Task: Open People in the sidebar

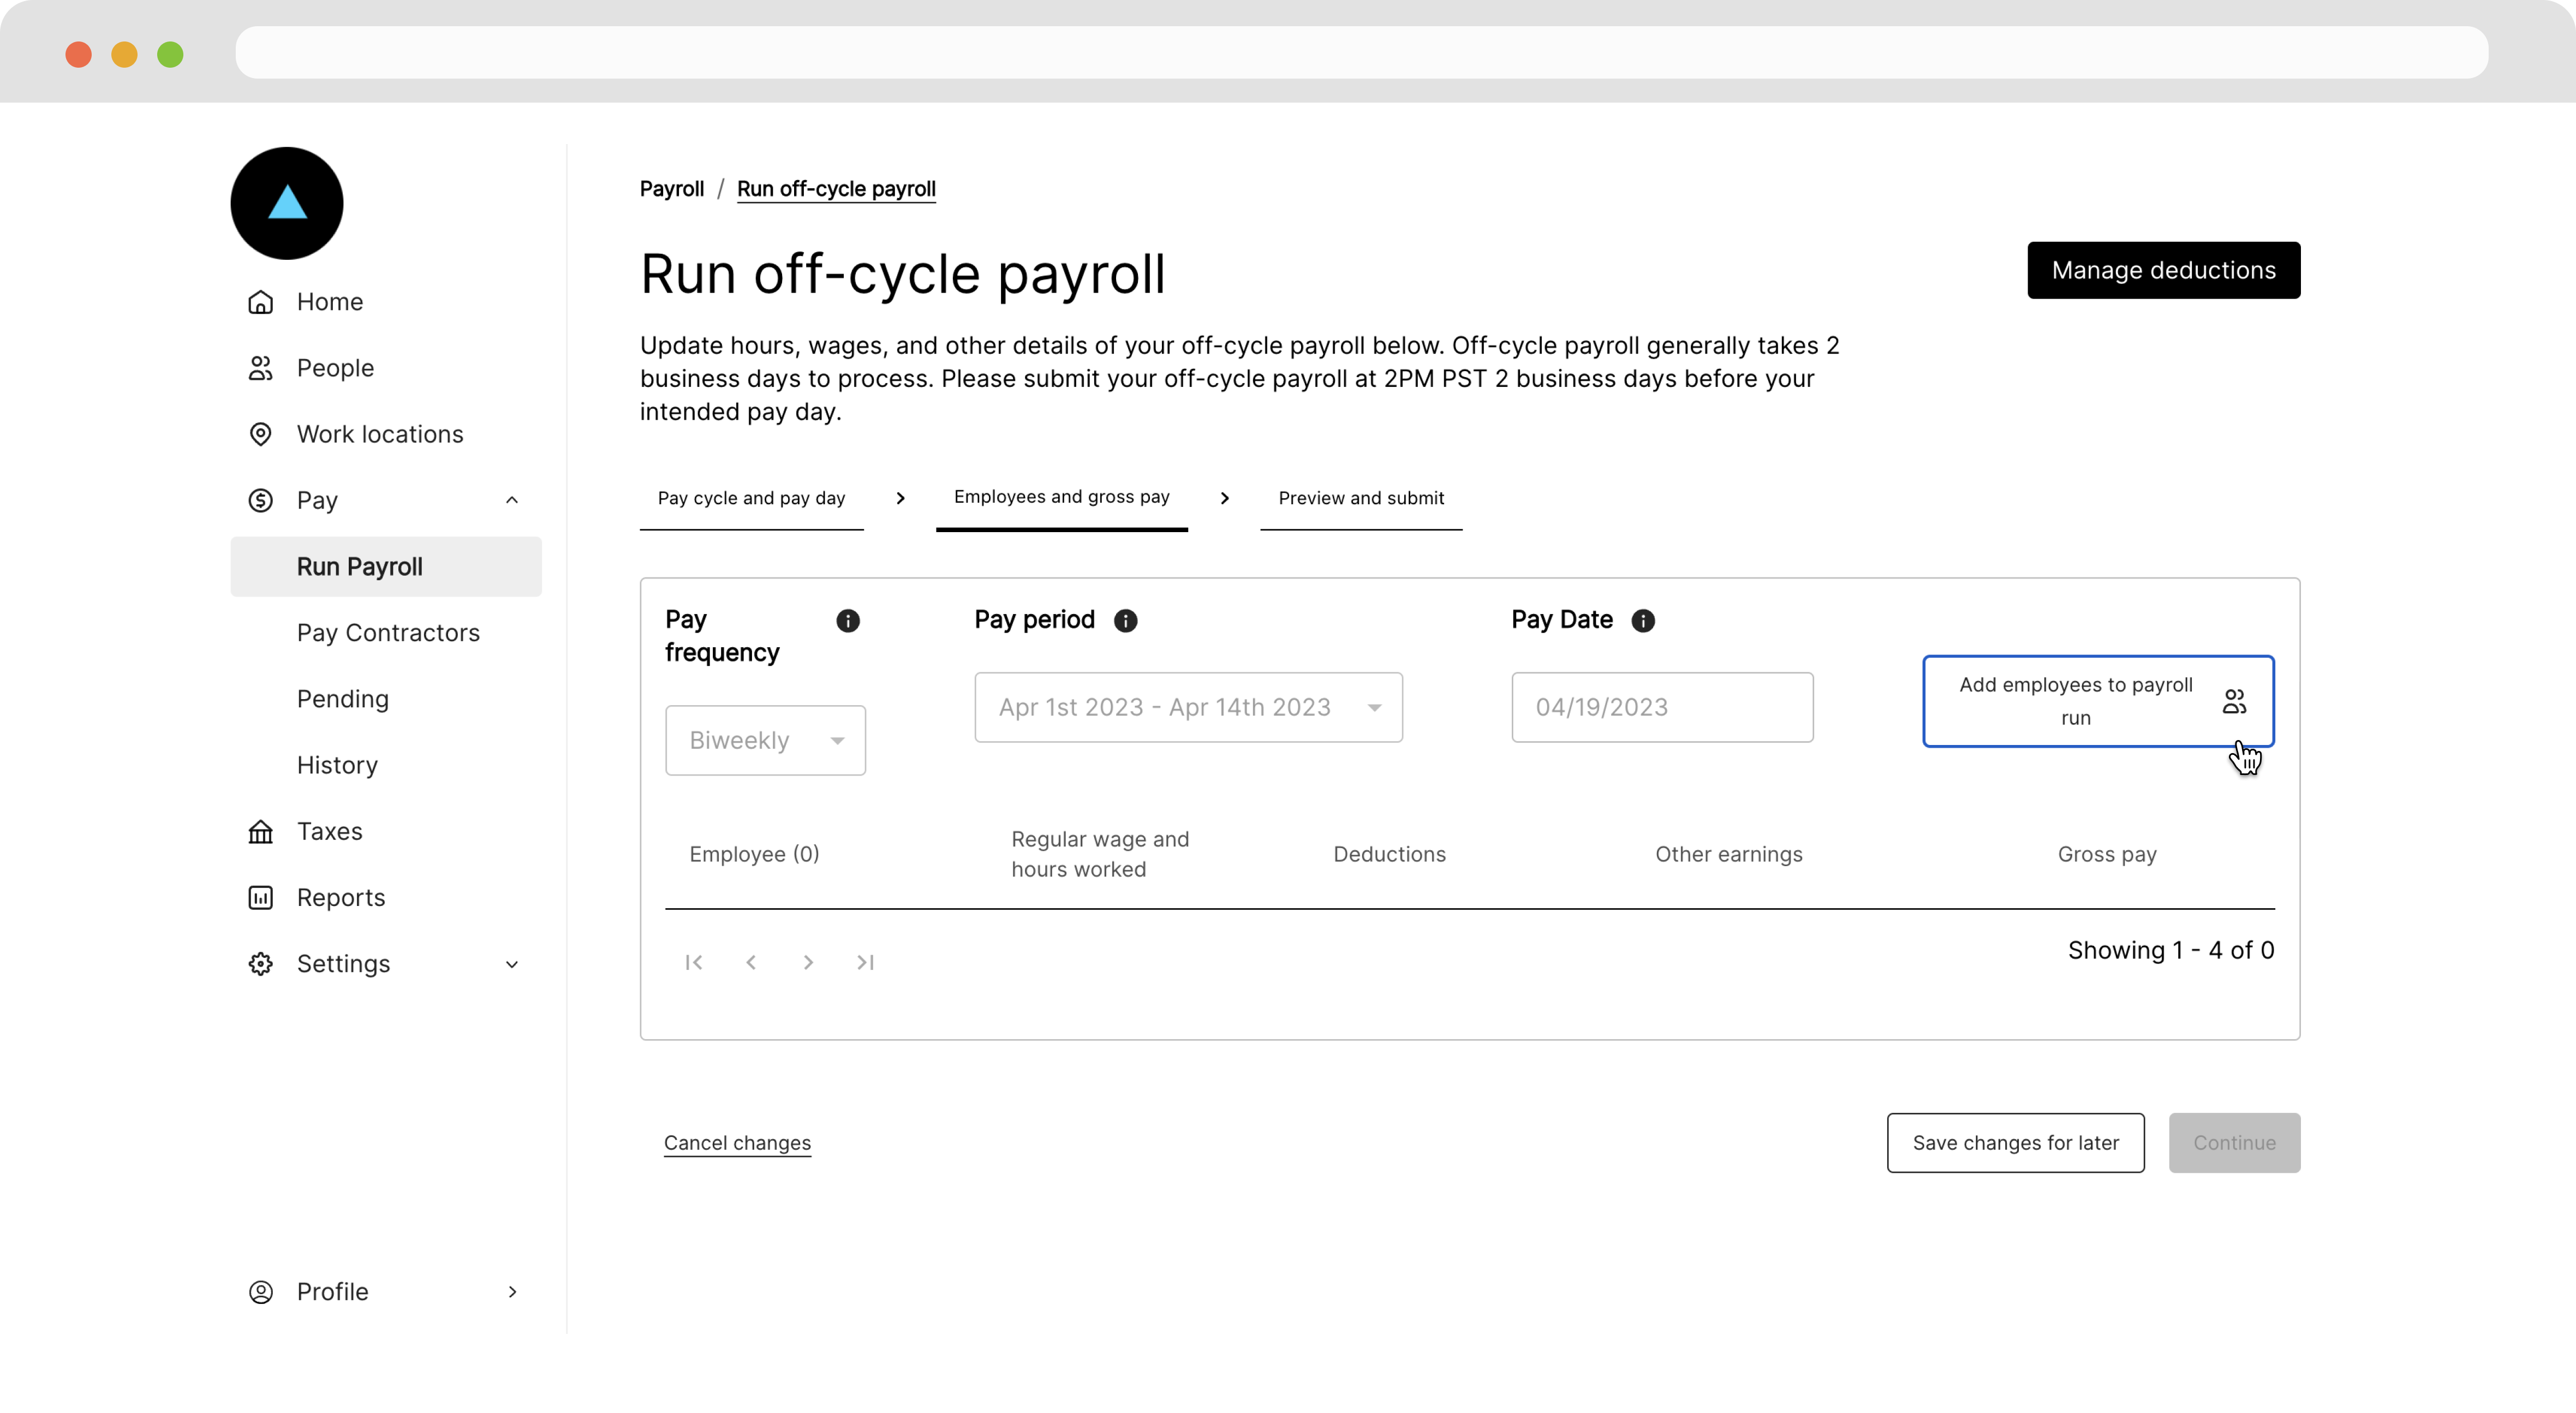Action: click(386, 368)
